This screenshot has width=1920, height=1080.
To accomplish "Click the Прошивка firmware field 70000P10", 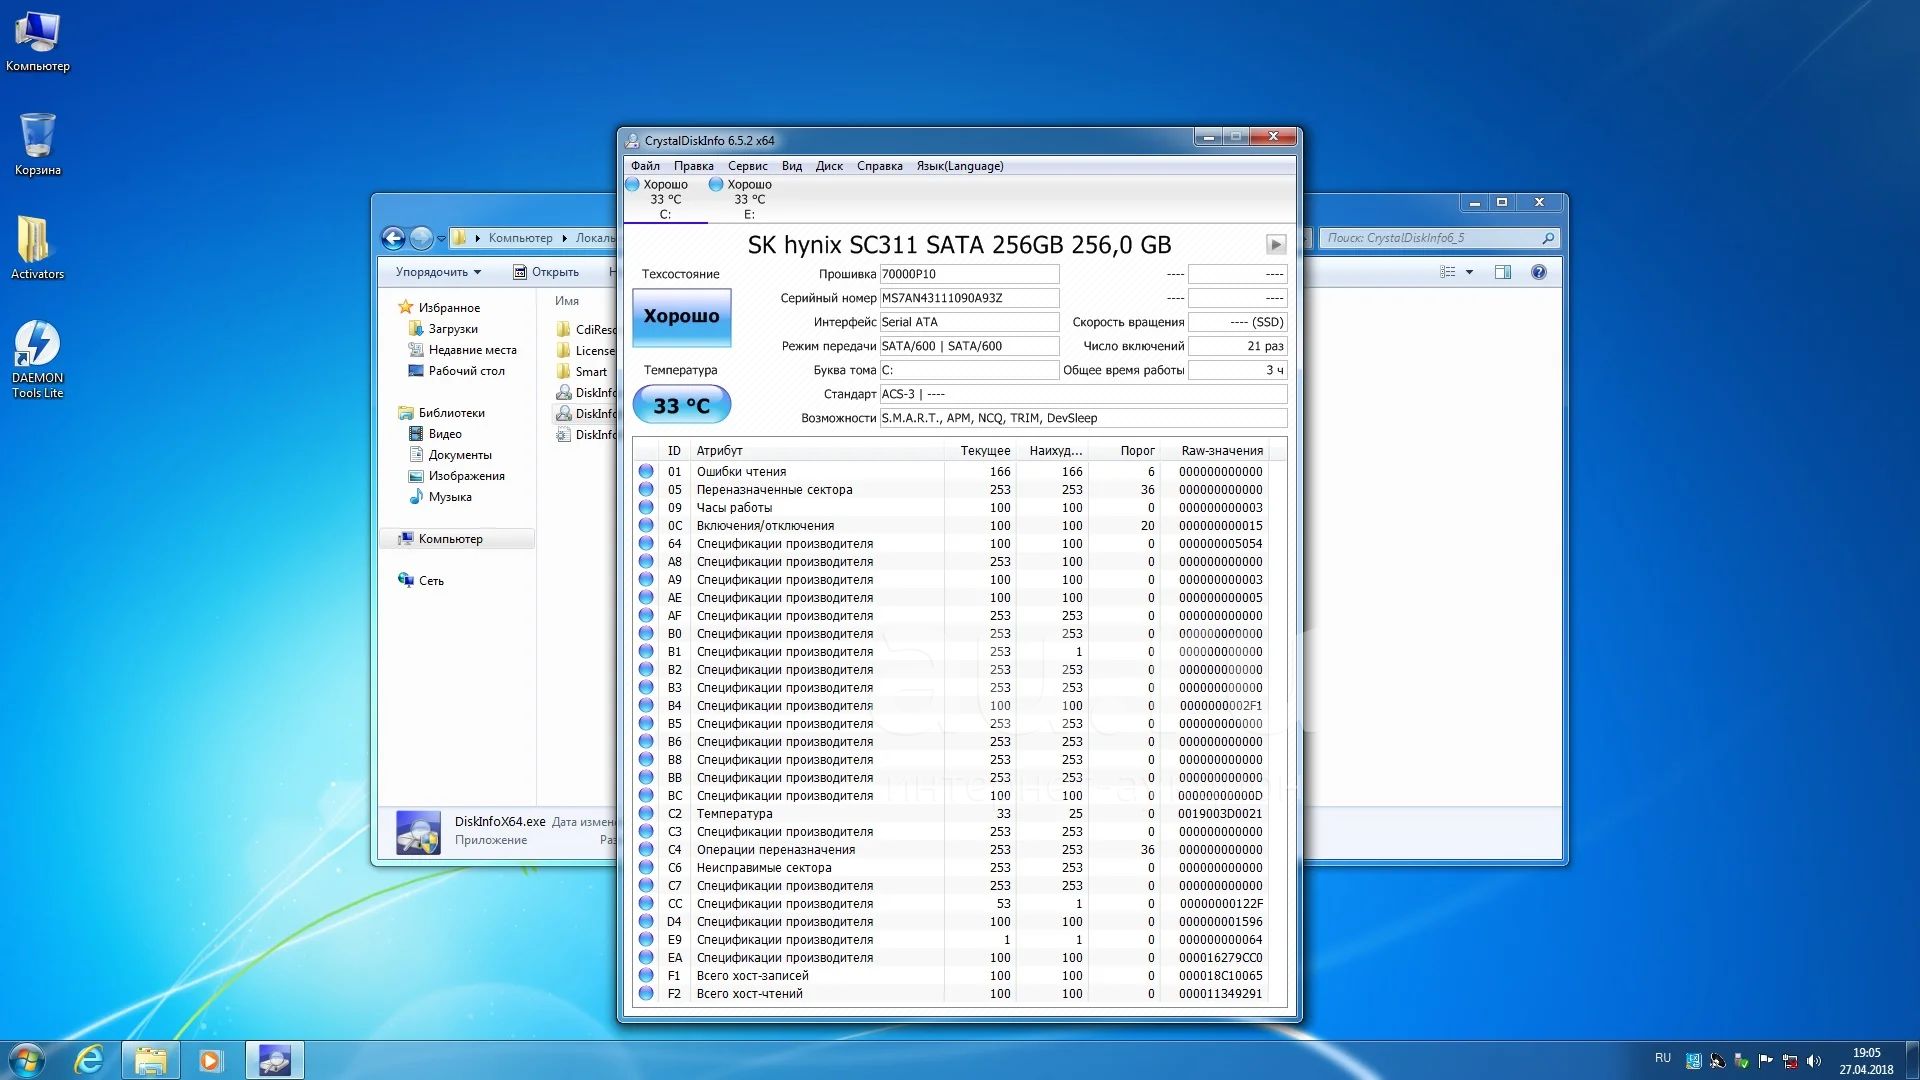I will (968, 274).
